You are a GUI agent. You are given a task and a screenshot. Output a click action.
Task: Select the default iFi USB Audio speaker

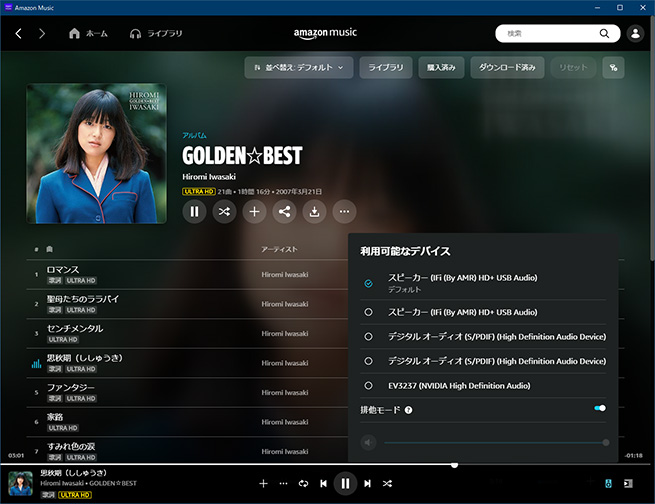[483, 283]
